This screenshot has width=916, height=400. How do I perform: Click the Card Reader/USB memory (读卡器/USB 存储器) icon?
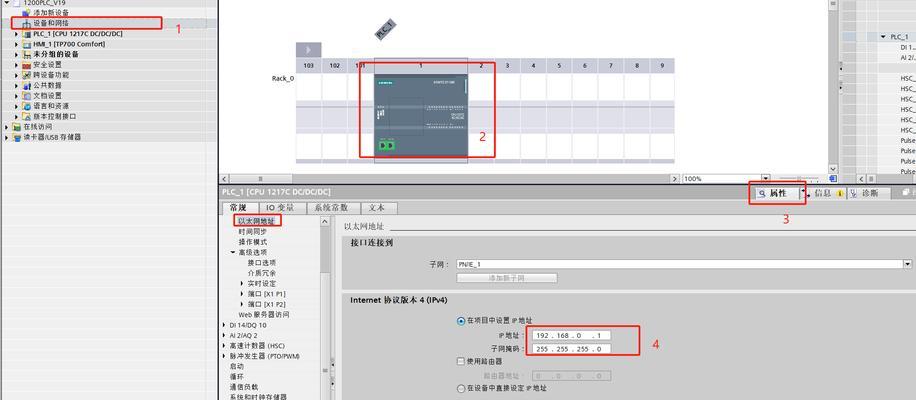[x=16, y=137]
